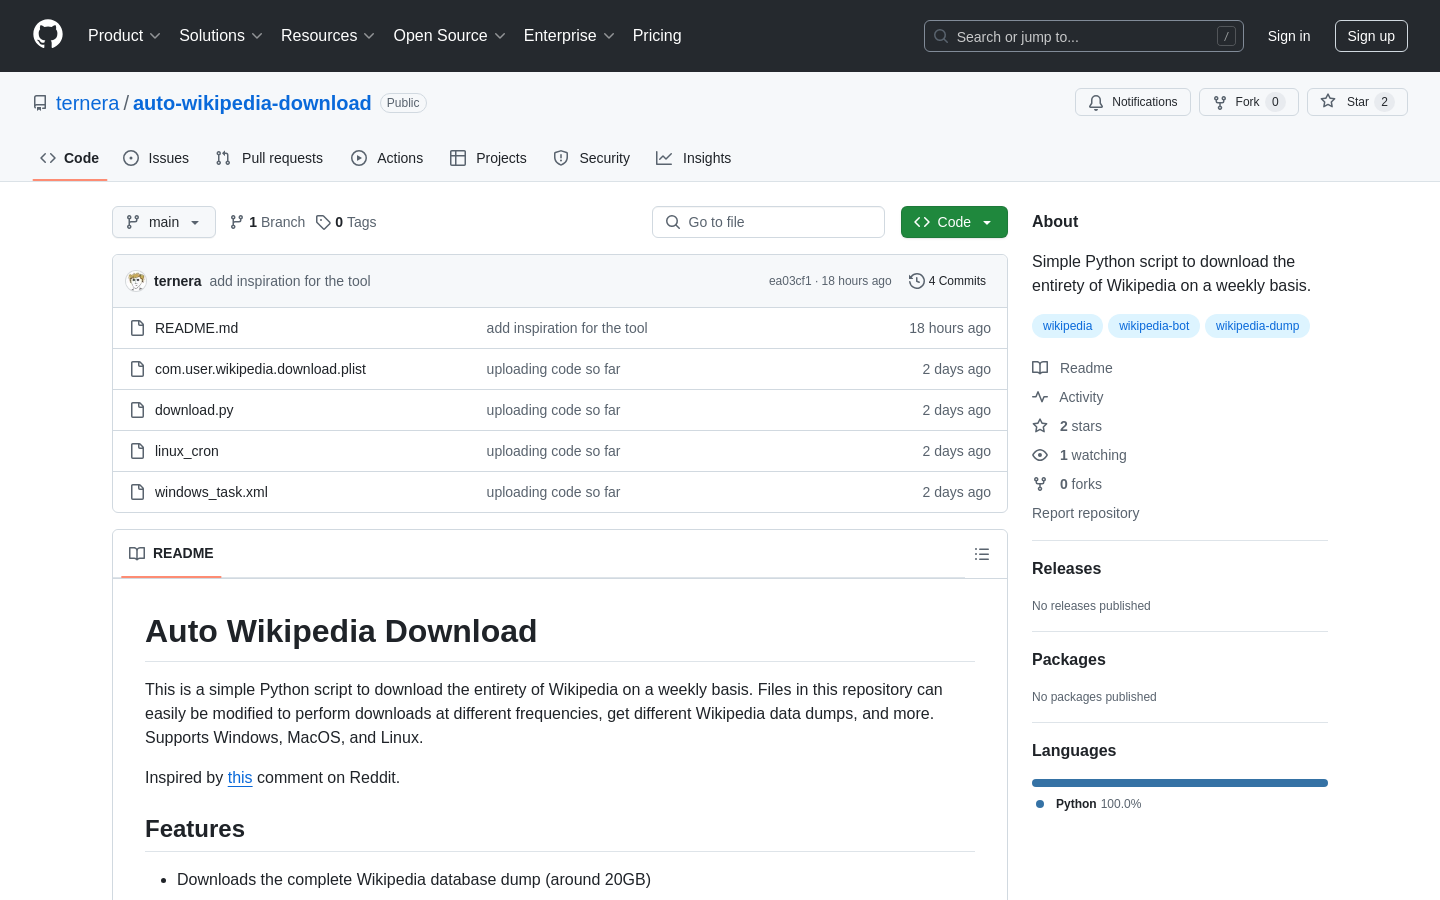This screenshot has height=900, width=1440.
Task: Click the GitHub logo in the header
Action: pyautogui.click(x=48, y=35)
